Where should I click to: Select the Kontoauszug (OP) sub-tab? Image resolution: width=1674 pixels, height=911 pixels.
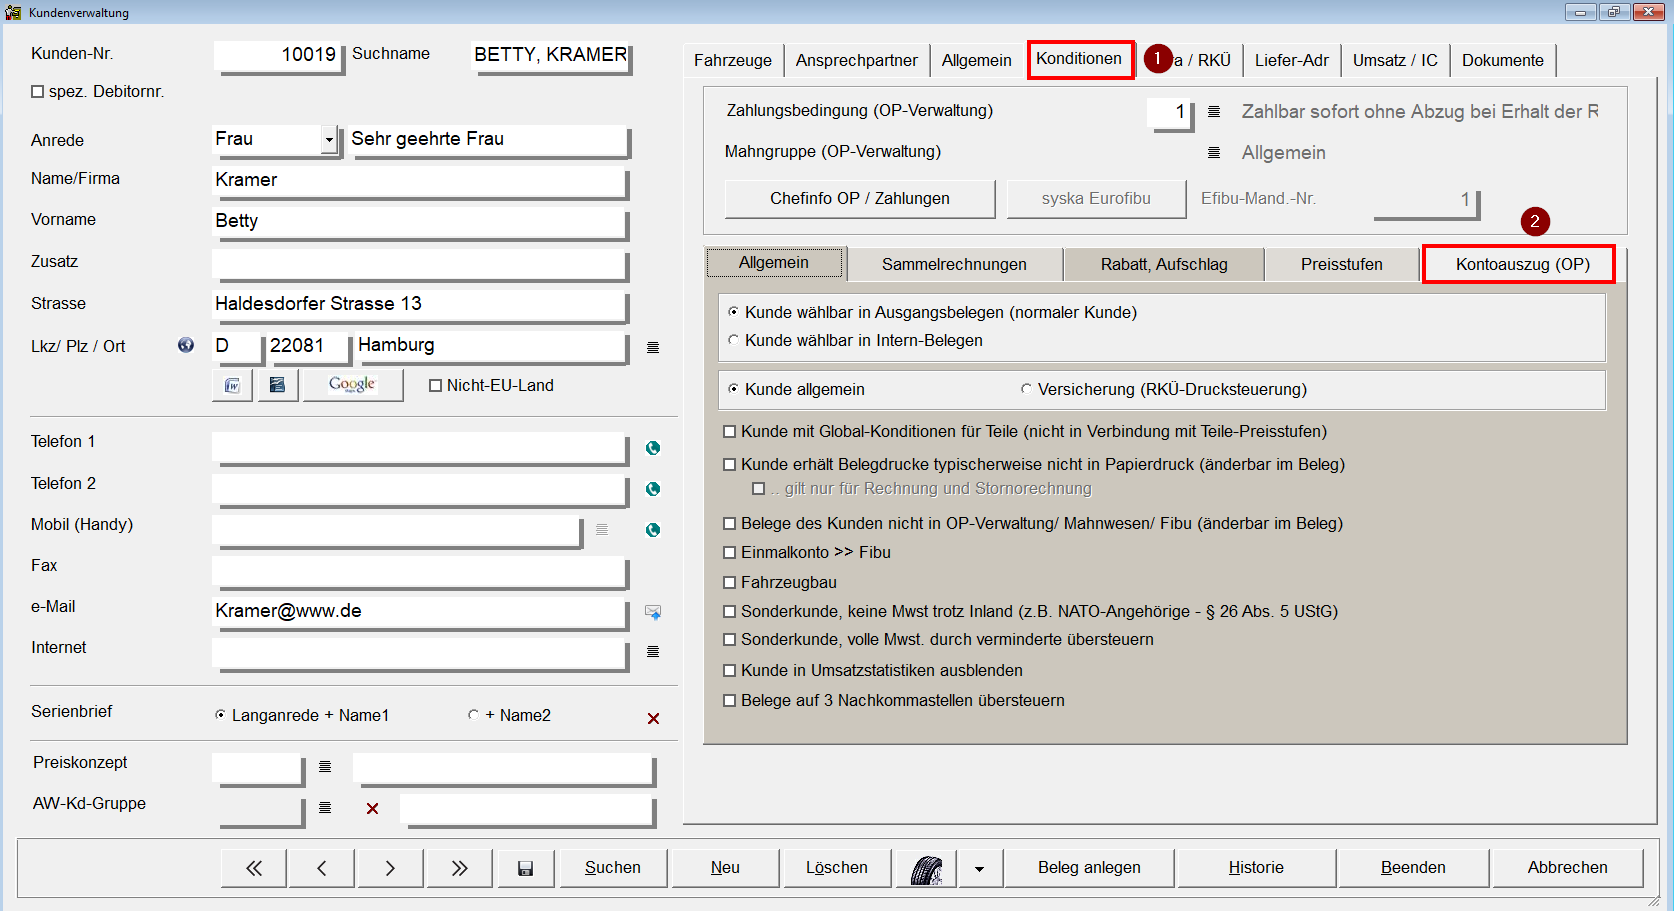pos(1522,265)
